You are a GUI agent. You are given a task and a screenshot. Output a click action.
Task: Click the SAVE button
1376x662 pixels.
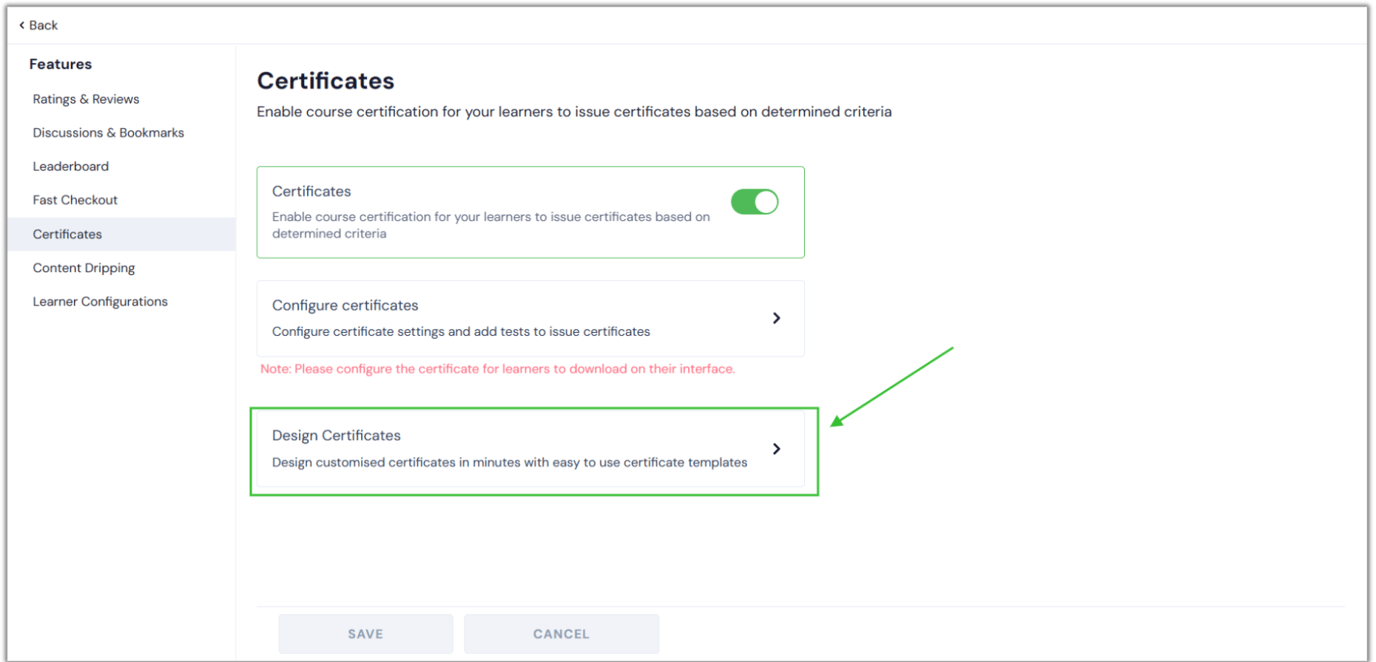tap(365, 633)
